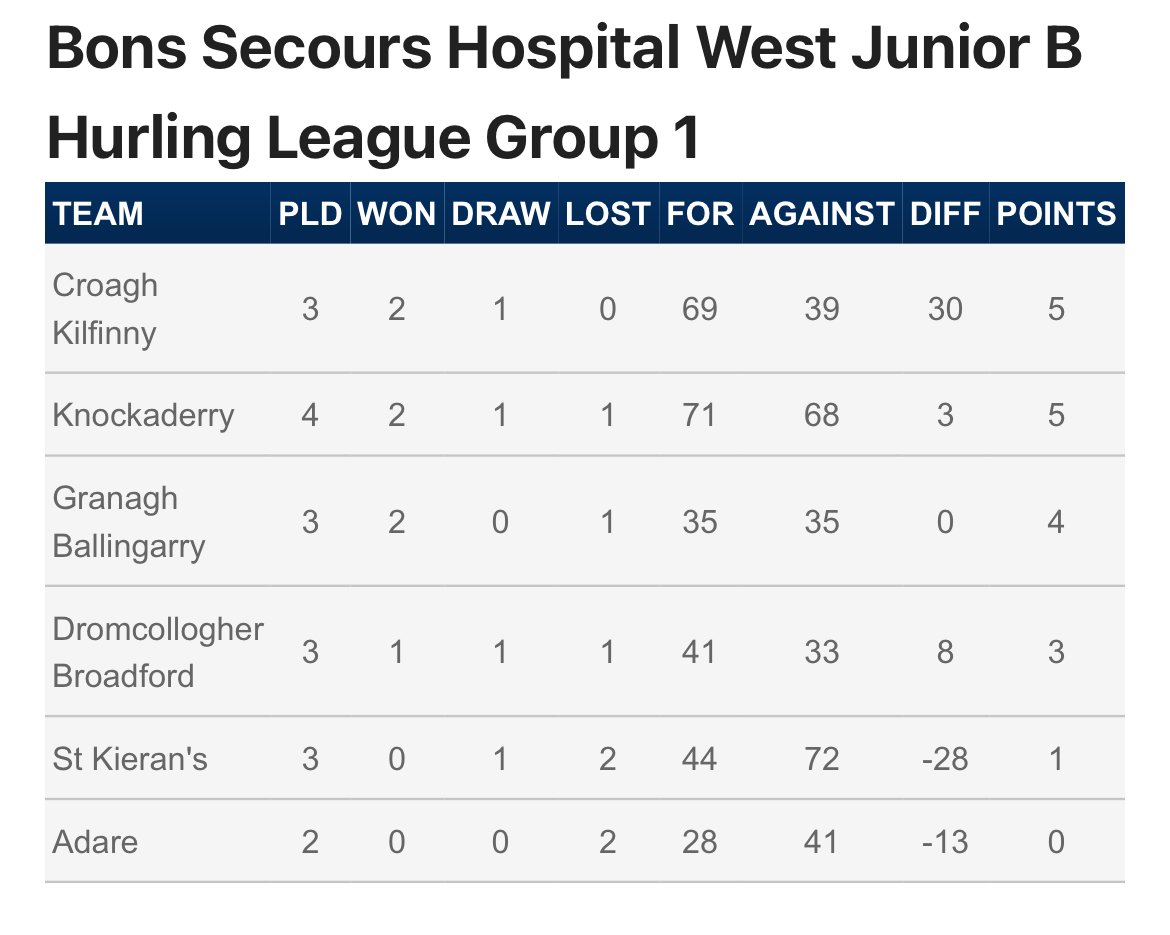Select the St Kieran's team name
This screenshot has height=935, width=1170.
point(130,759)
